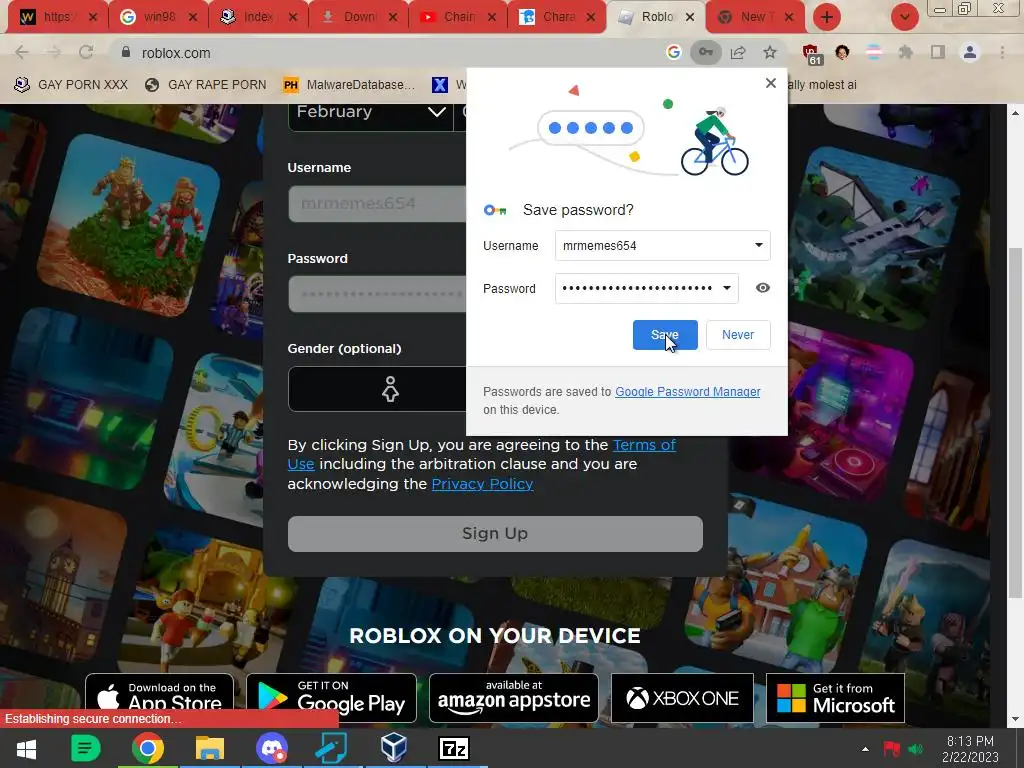This screenshot has width=1024, height=768.
Task: Open the Windows Start menu
Action: coord(26,748)
